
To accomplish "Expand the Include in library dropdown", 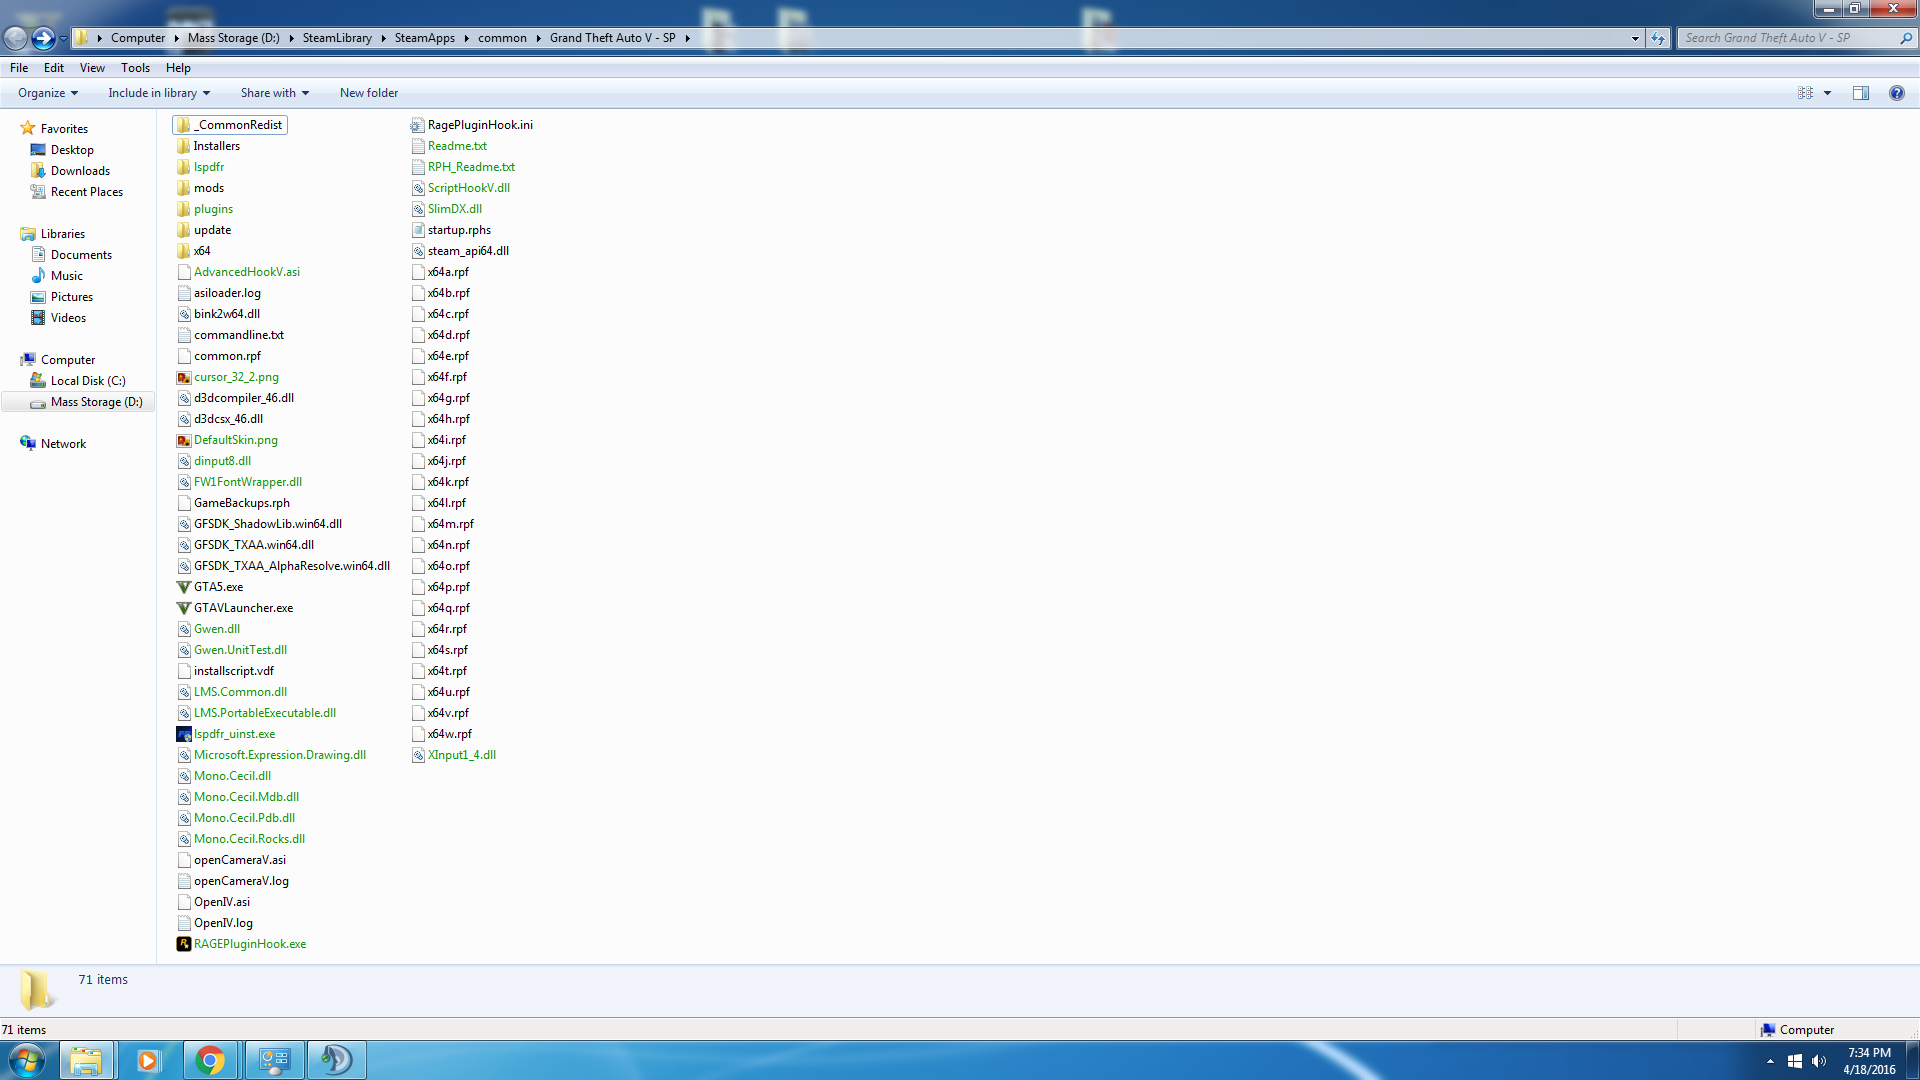I will tap(159, 93).
